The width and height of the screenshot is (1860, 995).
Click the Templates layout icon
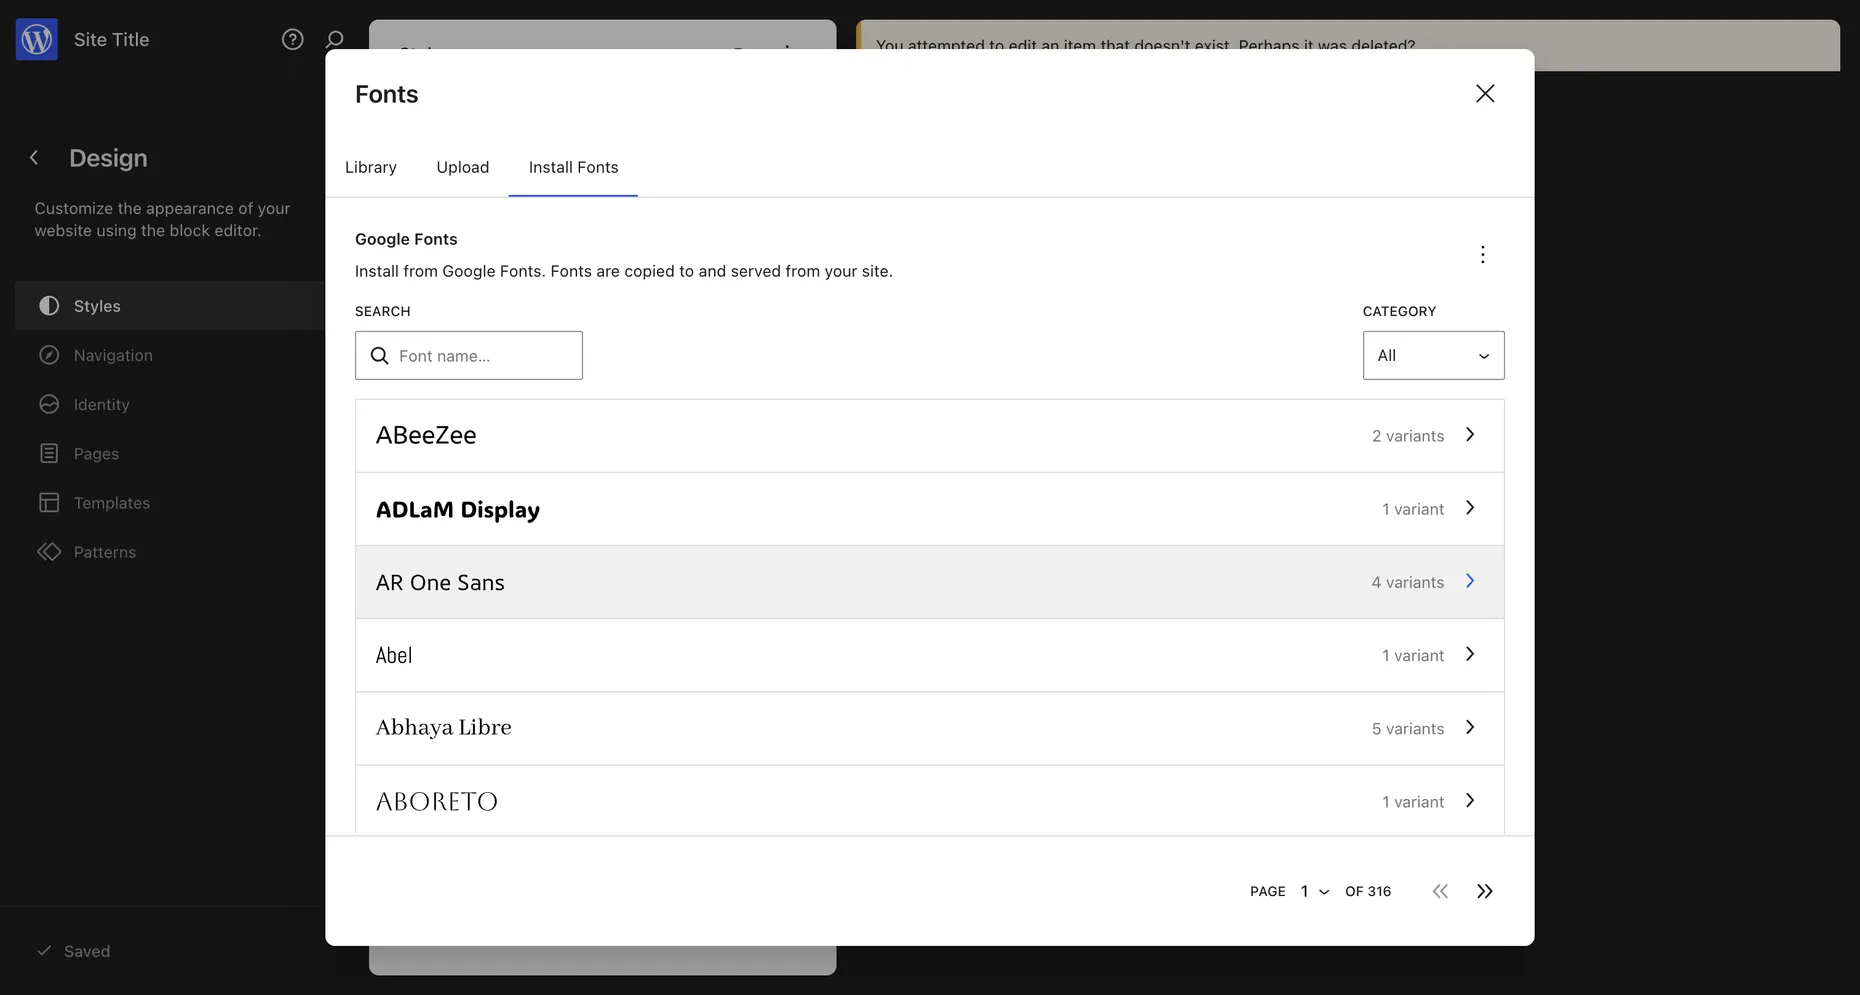click(49, 502)
